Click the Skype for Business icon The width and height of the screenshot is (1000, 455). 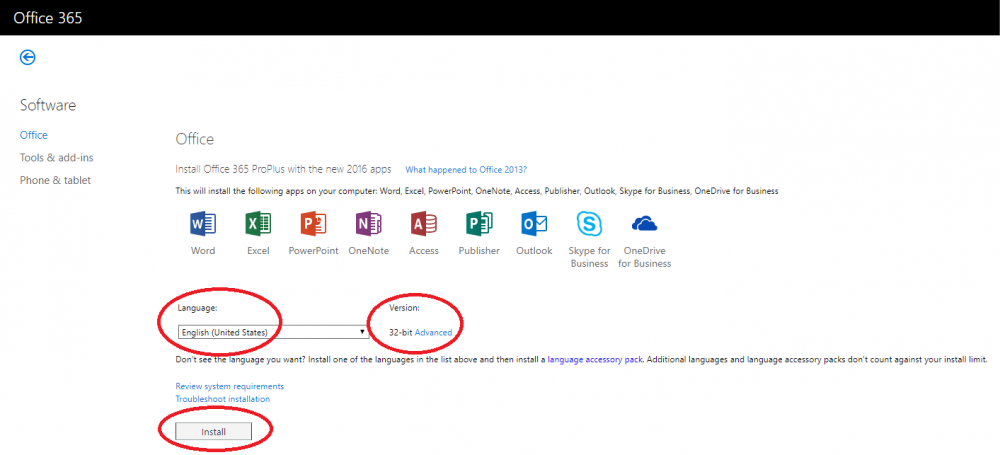point(589,224)
